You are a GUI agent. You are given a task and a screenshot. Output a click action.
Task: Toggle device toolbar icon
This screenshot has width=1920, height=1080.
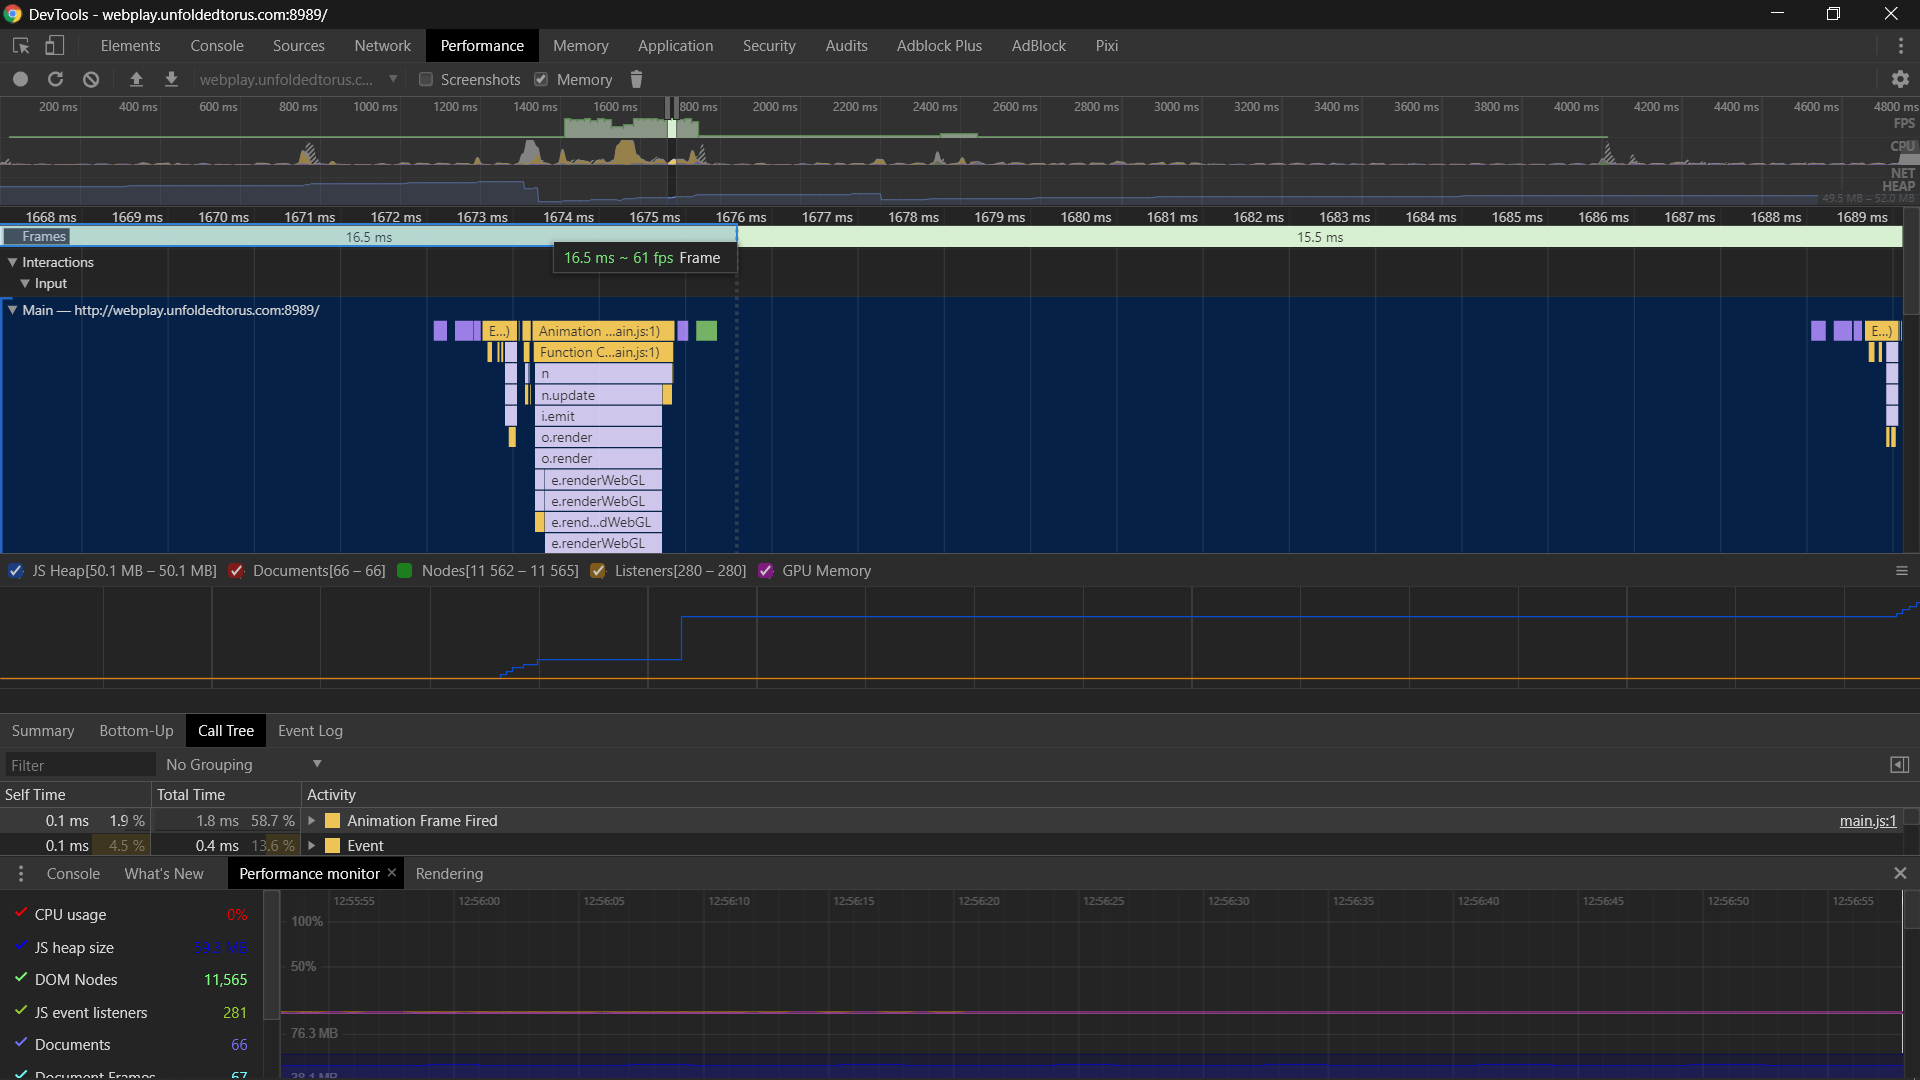click(55, 46)
